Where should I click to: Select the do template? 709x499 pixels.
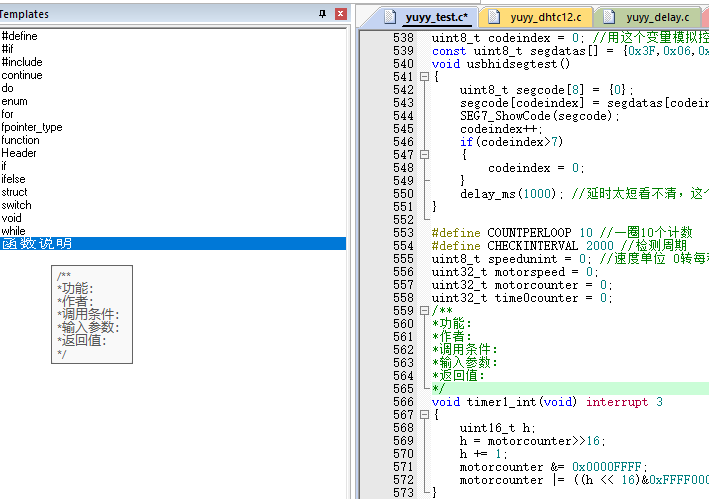173,88
